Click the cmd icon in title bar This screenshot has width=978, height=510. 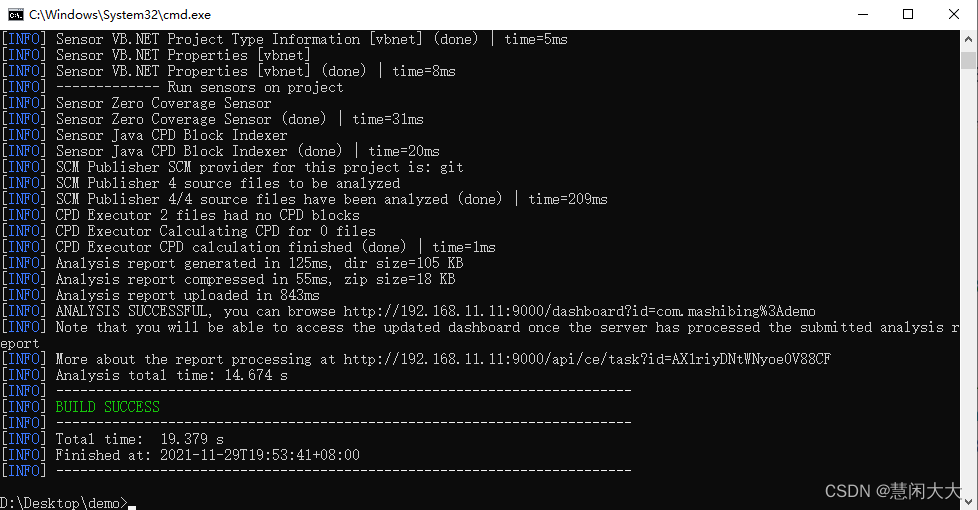coord(14,14)
